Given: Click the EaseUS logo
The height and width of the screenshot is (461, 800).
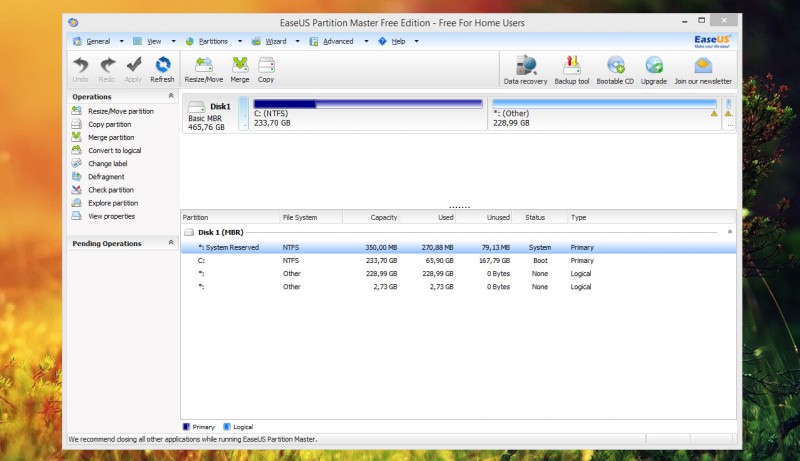Looking at the screenshot, I should click(712, 41).
